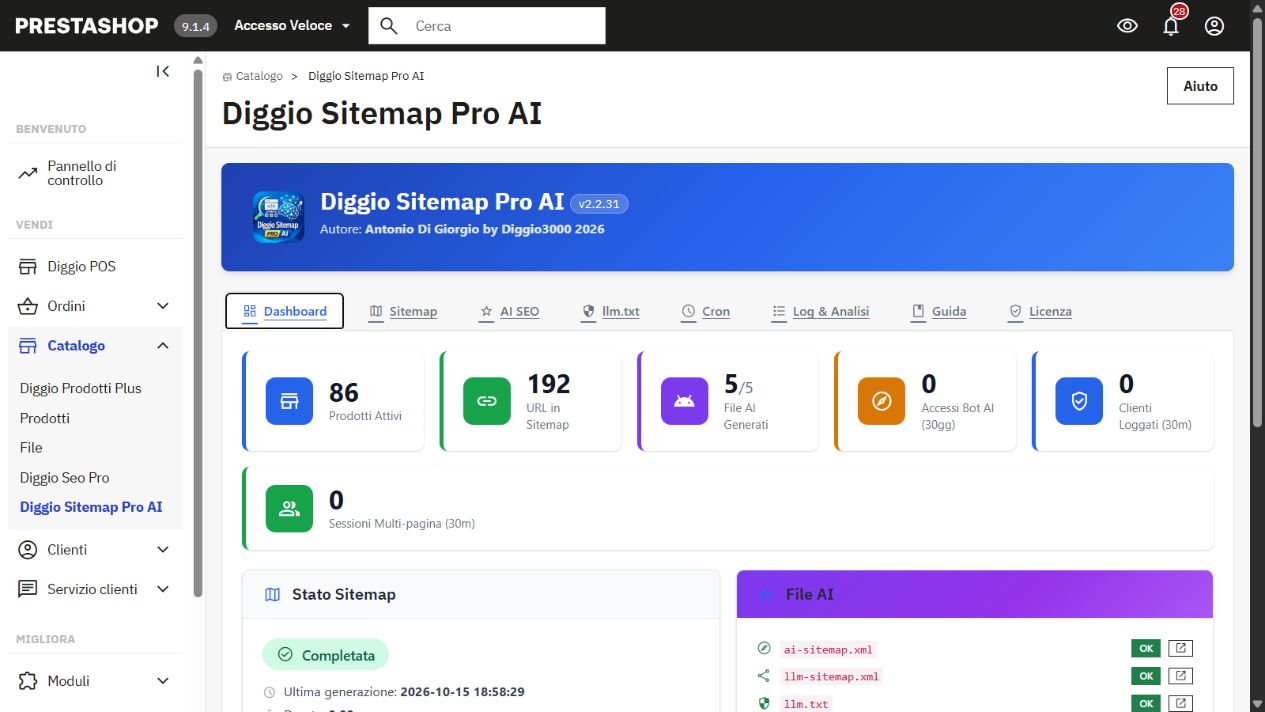Click the Servizio clienti chat icon
This screenshot has height=712, width=1265.
point(28,589)
